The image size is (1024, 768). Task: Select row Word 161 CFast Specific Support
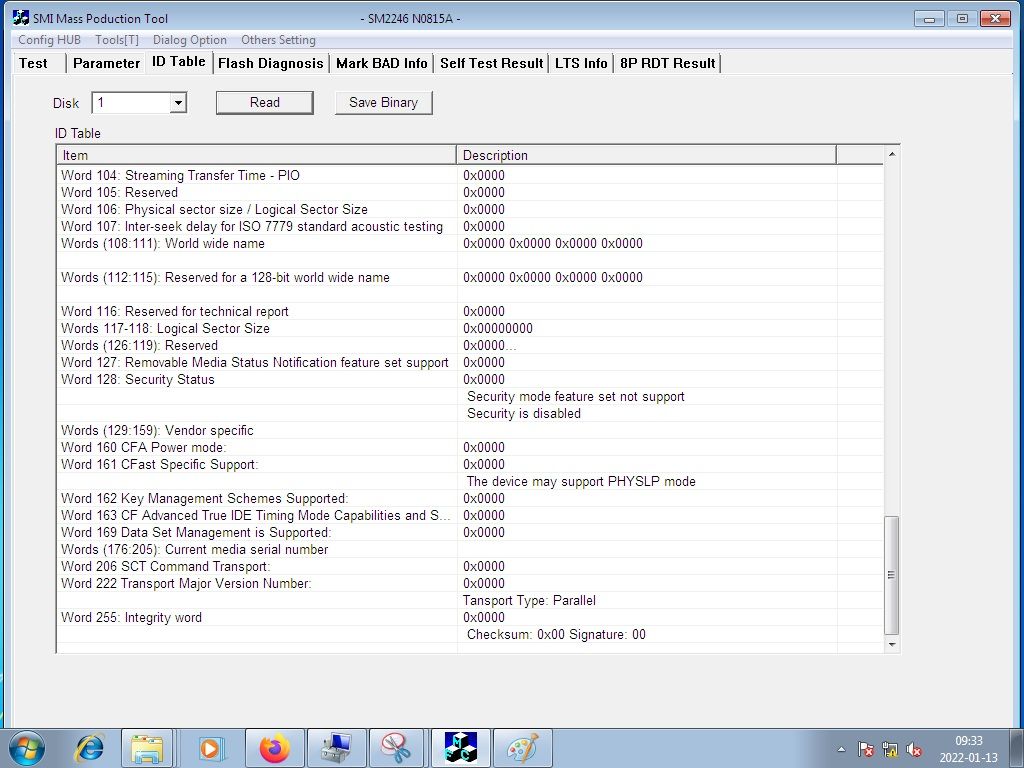click(470, 464)
